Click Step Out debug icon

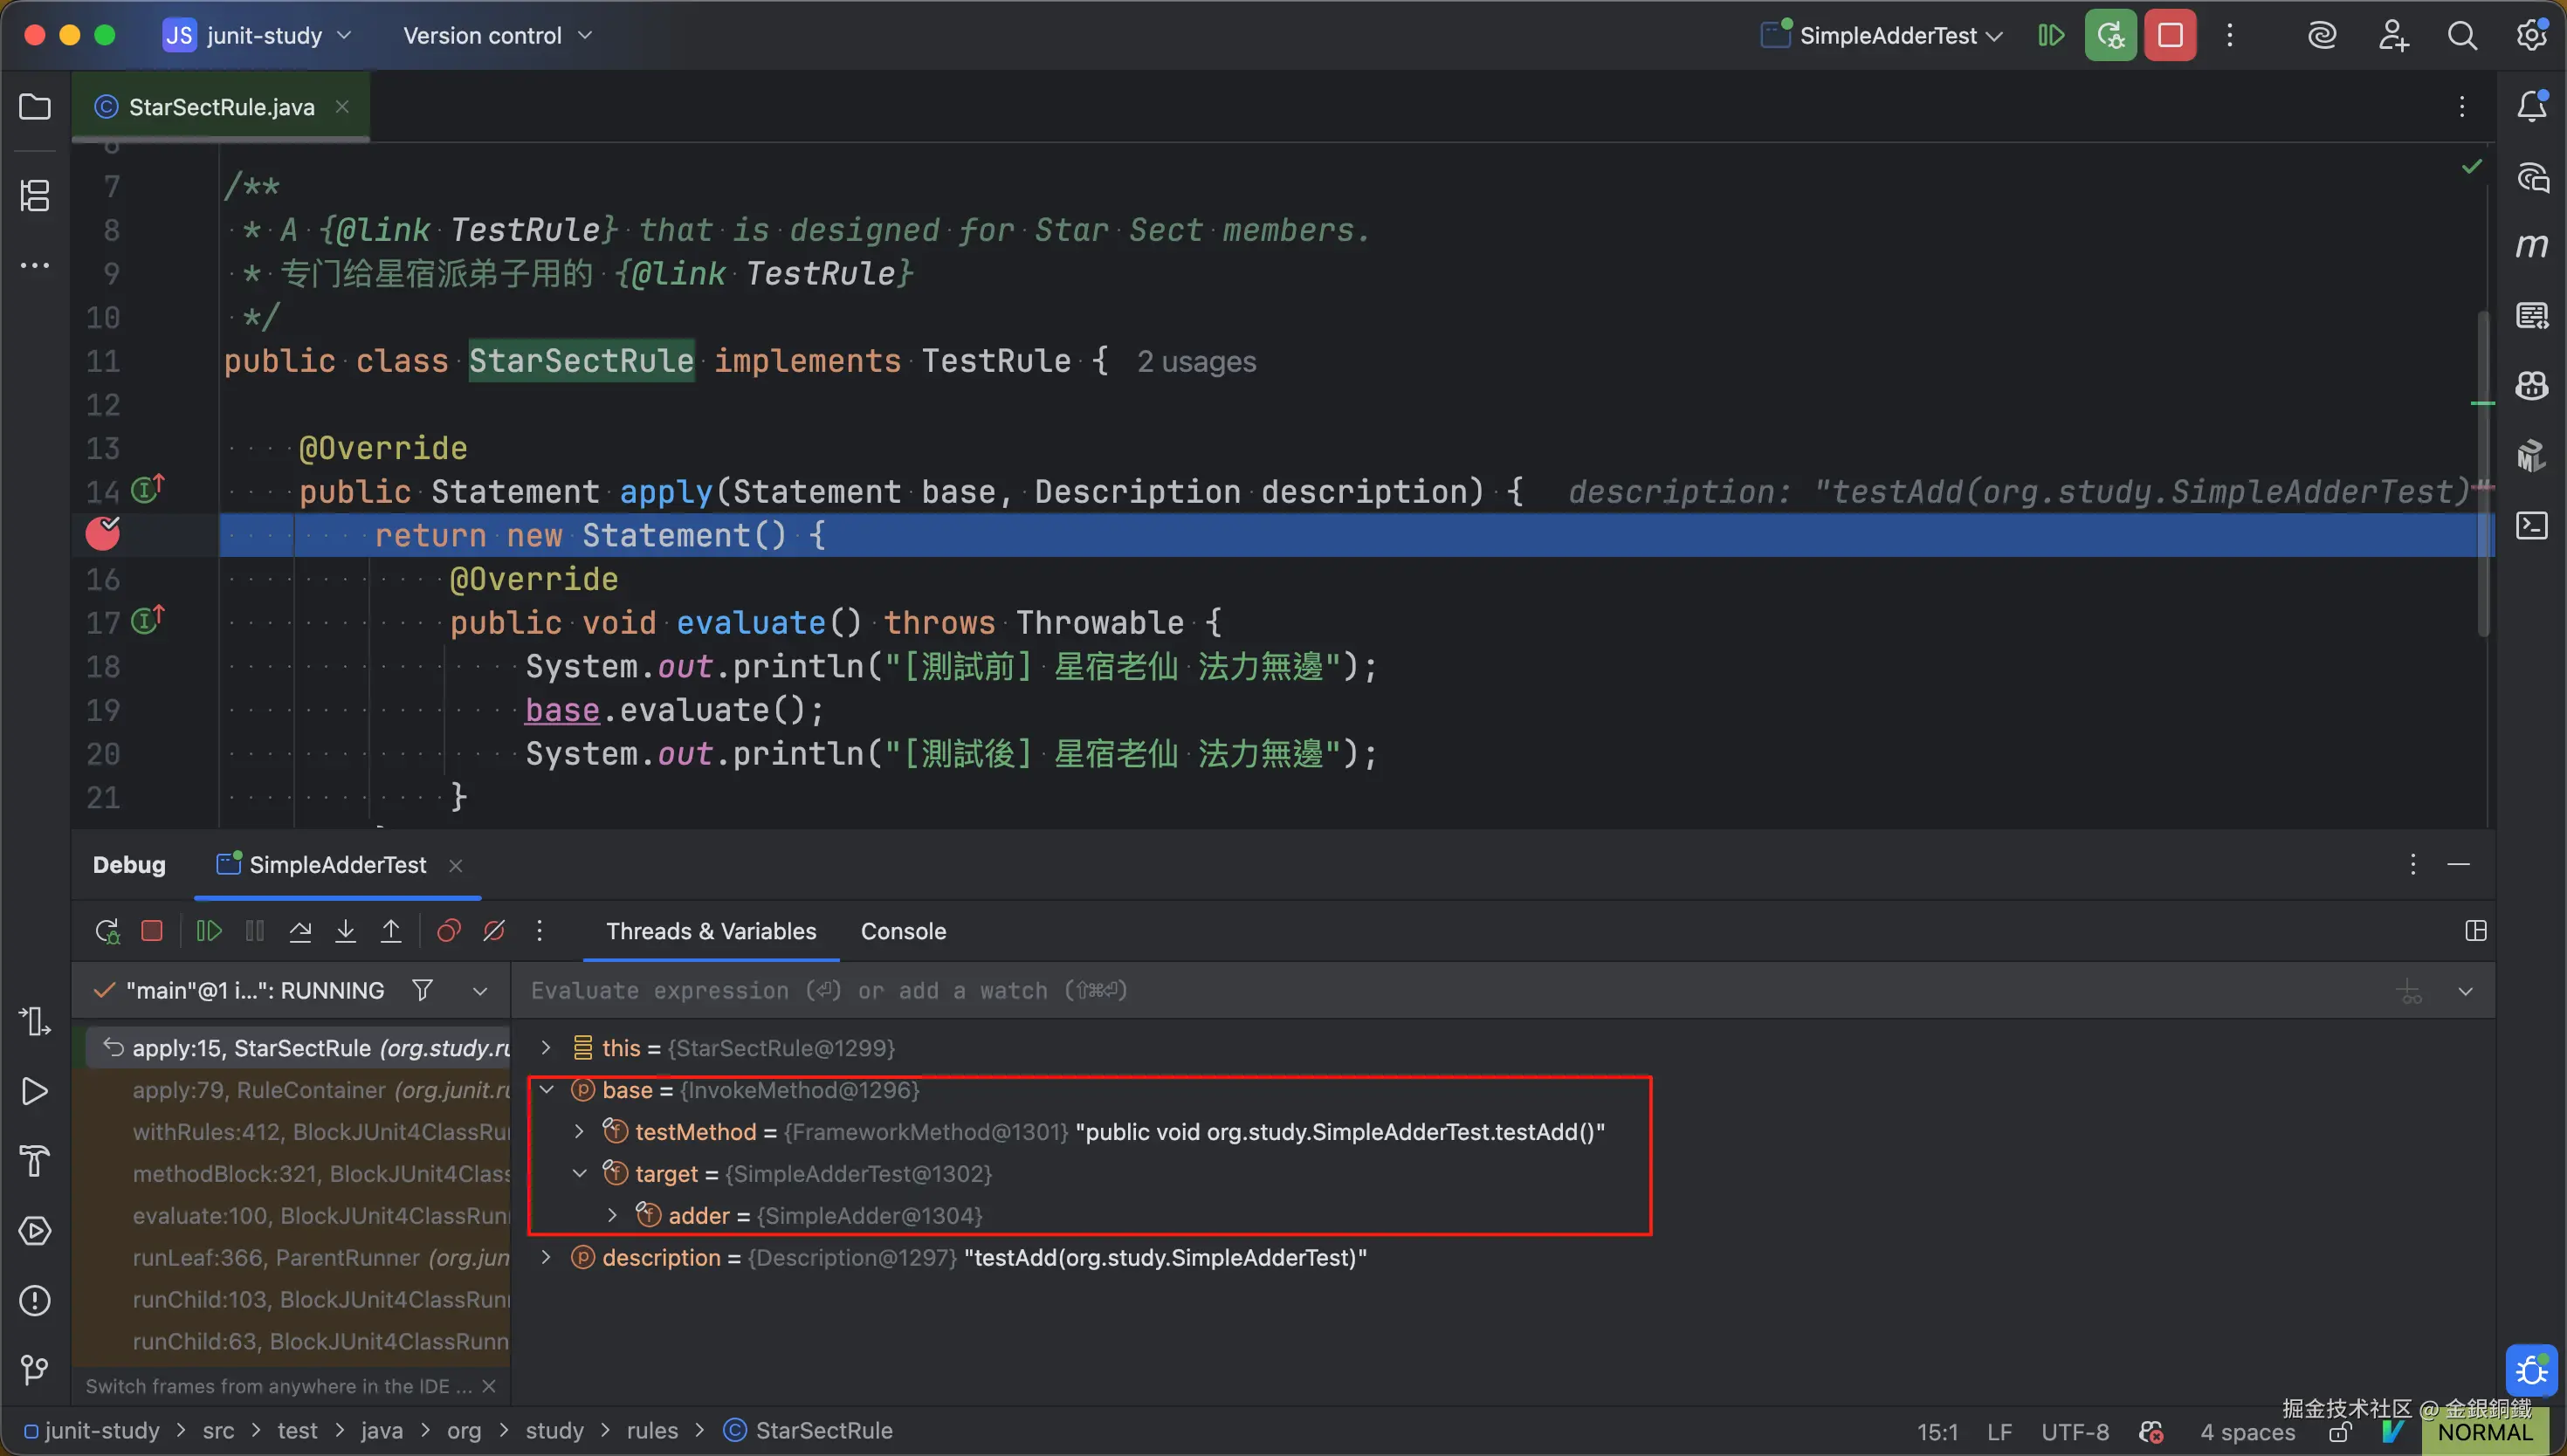(x=391, y=931)
